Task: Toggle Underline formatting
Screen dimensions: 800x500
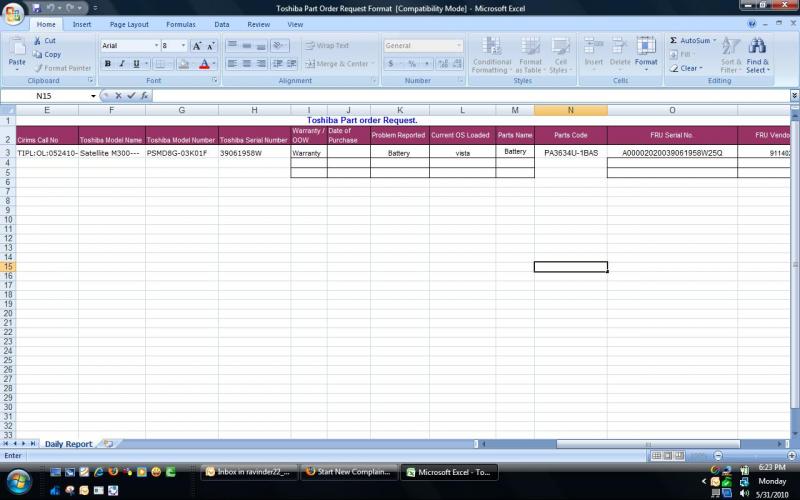Action: [136, 64]
